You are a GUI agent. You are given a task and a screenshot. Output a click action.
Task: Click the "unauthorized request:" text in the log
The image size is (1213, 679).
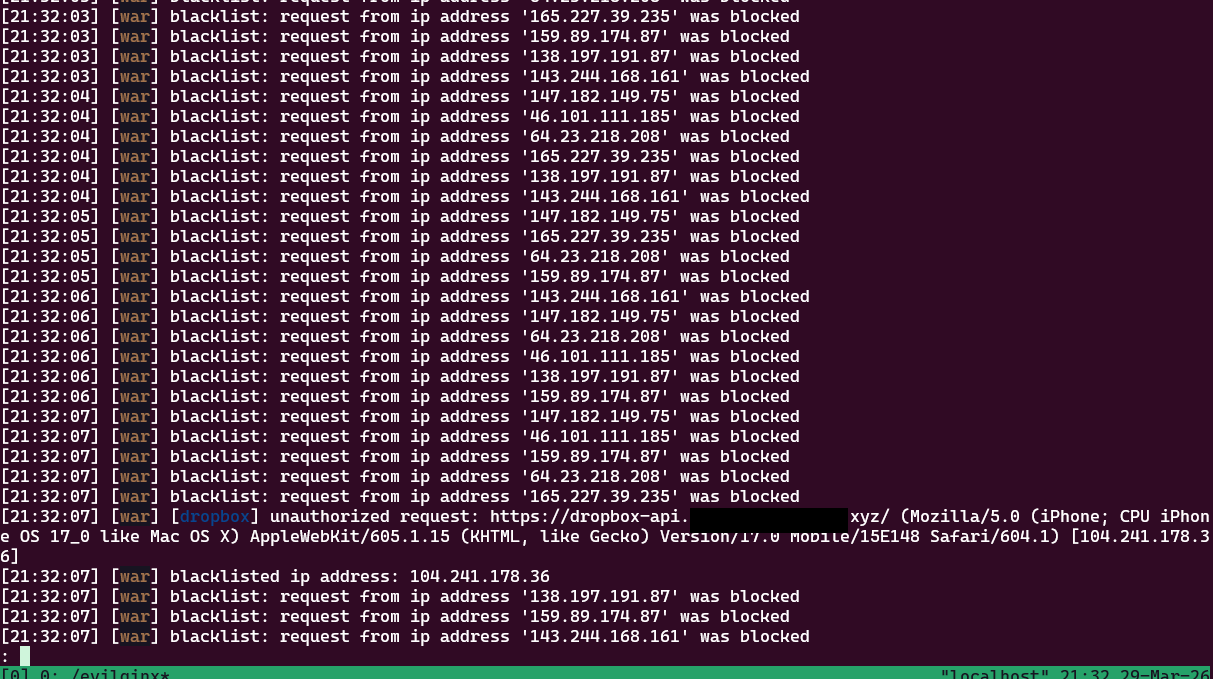[374, 516]
